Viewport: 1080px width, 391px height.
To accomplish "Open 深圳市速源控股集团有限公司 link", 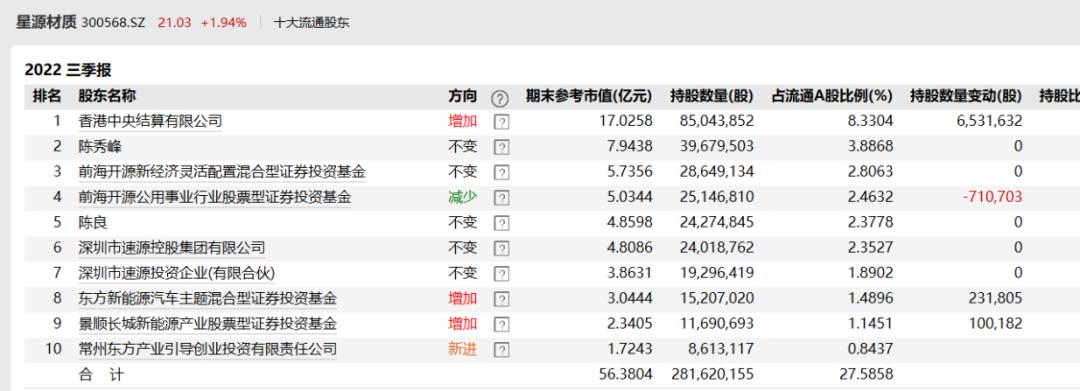I will click(172, 248).
